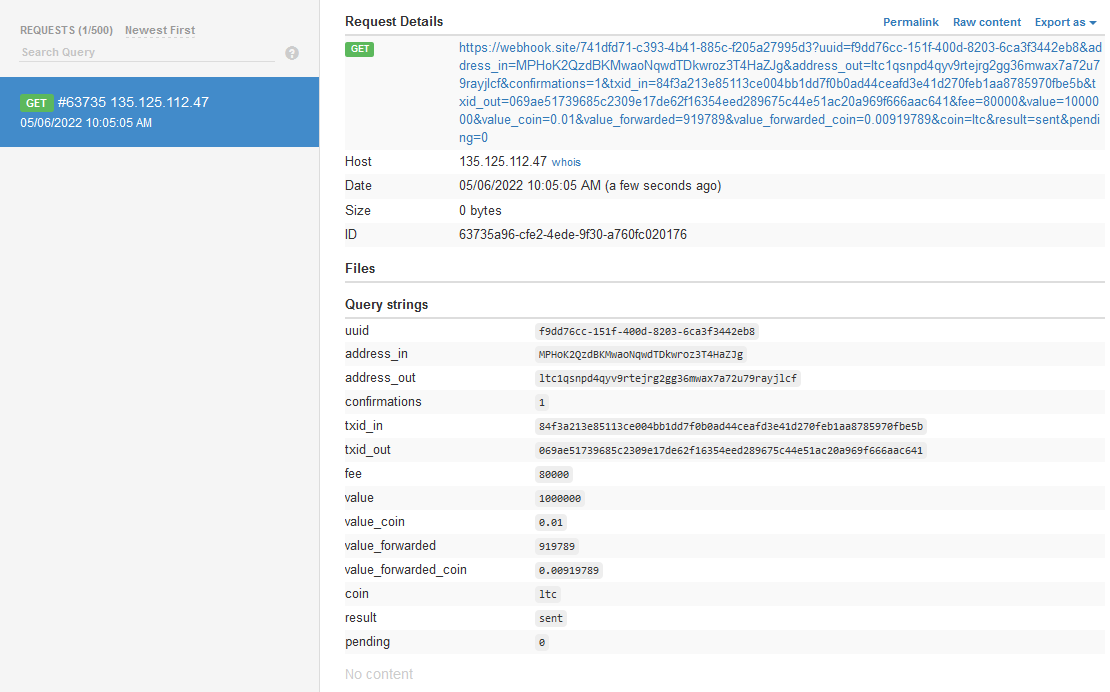Click the uuid value f9dd76cc-151f-400d-8203-6ca3f3442eb8
Image resolution: width=1110 pixels, height=692 pixels.
(647, 331)
